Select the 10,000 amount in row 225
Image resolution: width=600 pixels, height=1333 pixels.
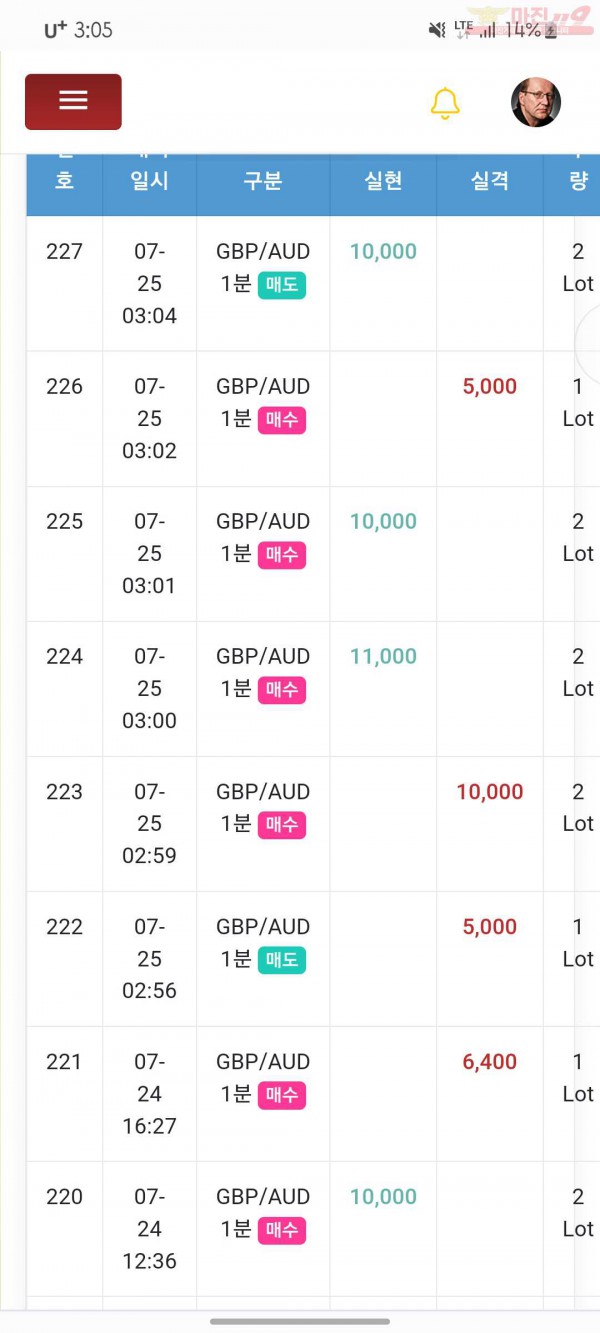[383, 521]
